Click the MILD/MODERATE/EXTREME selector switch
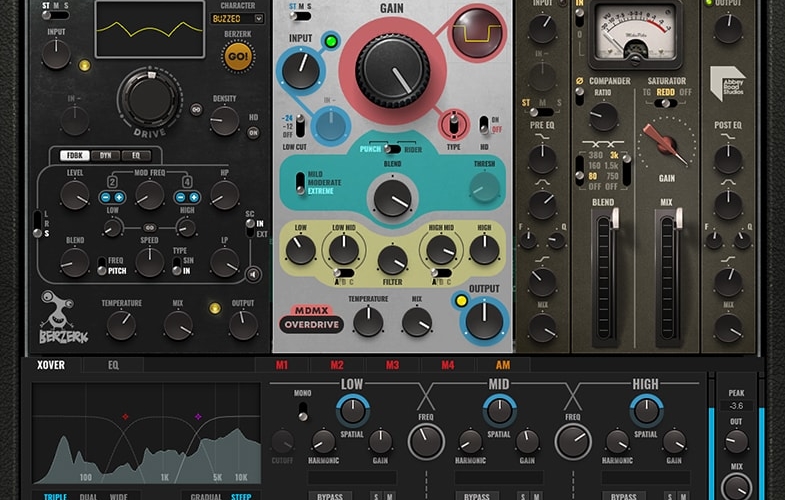 [300, 183]
